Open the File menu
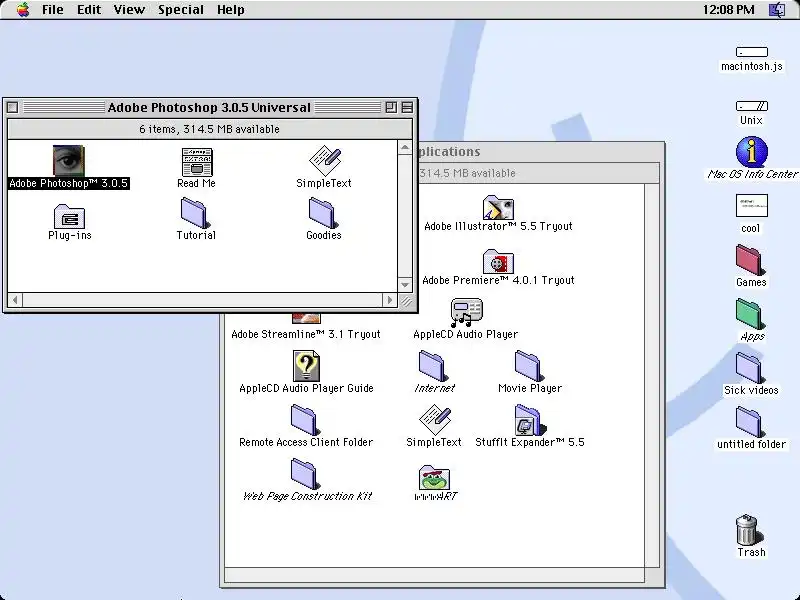 [x=53, y=10]
